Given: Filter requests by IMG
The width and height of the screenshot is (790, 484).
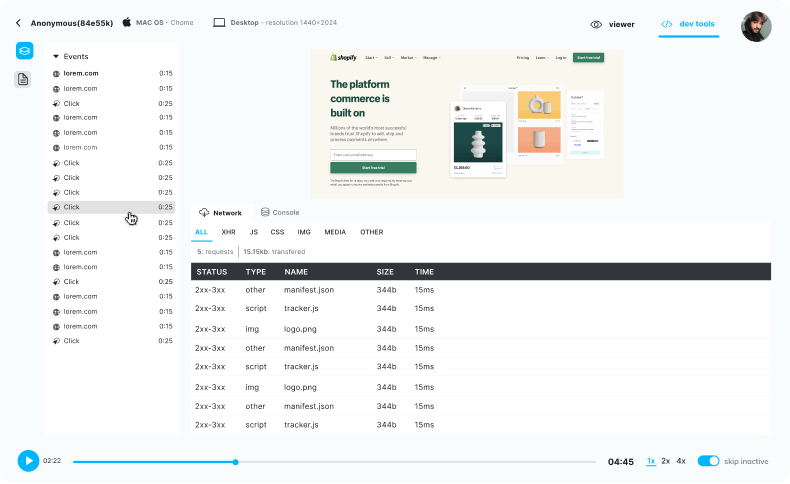Looking at the screenshot, I should (304, 232).
